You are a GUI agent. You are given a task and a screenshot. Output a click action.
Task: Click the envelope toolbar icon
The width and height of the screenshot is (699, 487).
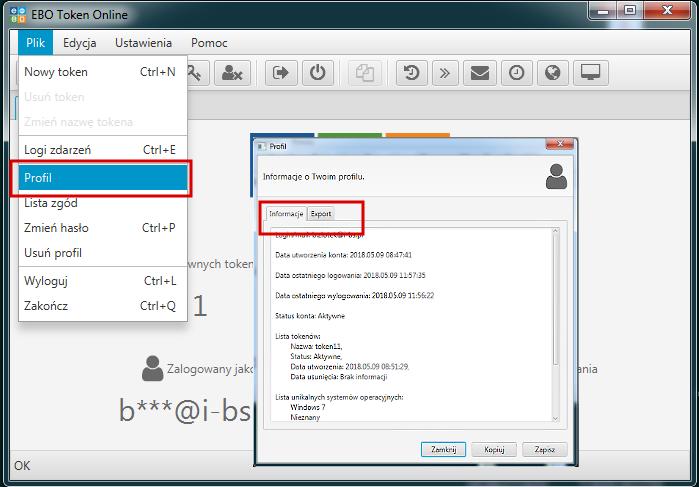pos(480,73)
